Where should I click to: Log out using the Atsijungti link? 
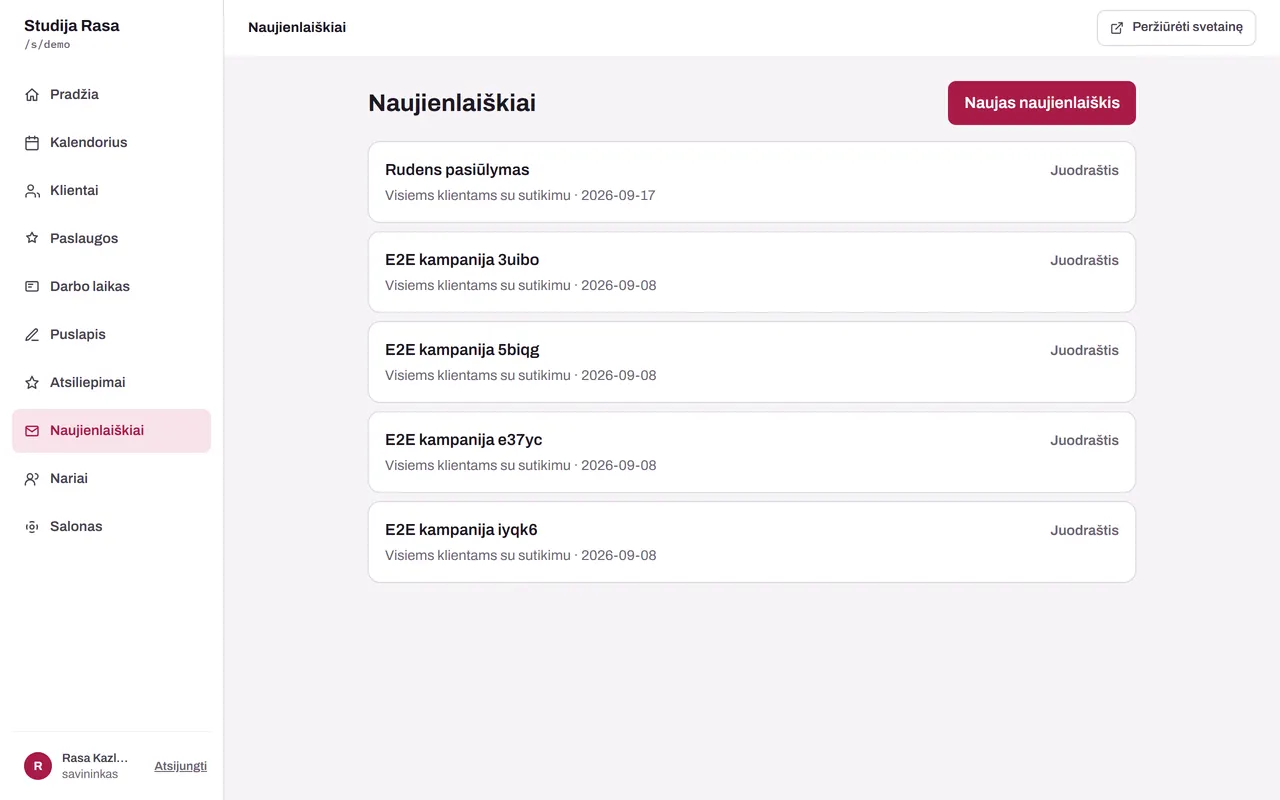180,766
